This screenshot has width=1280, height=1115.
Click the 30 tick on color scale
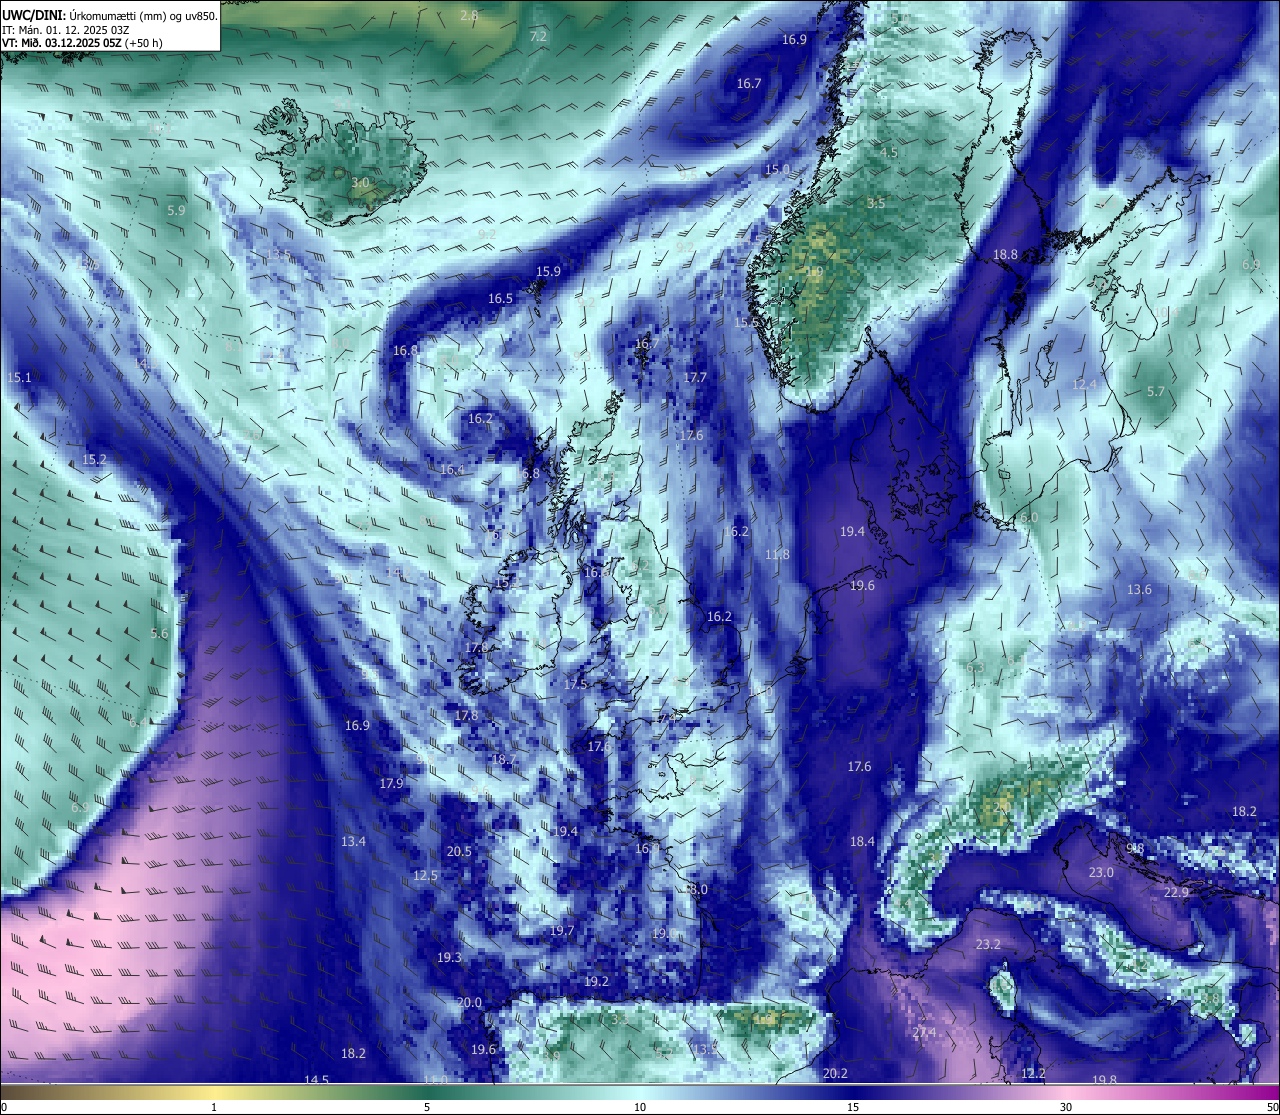(1066, 1107)
